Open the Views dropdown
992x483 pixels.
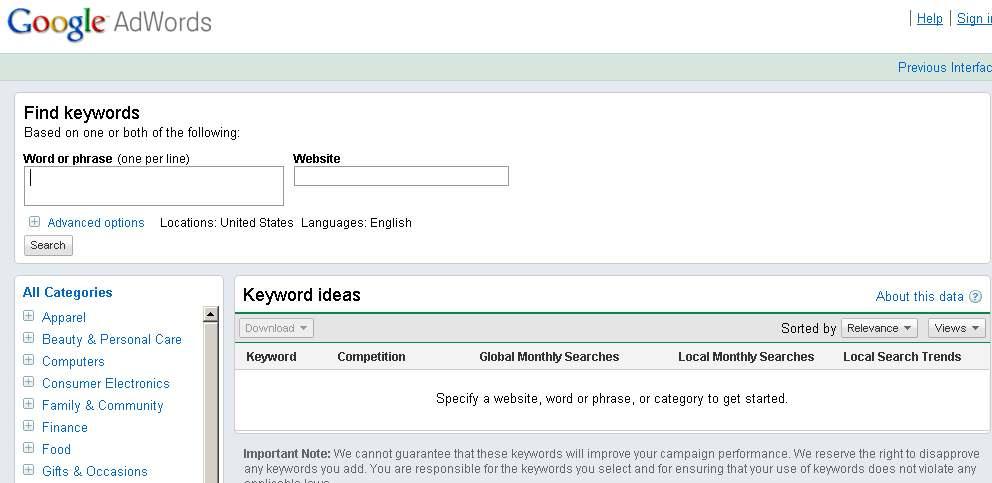pos(956,328)
